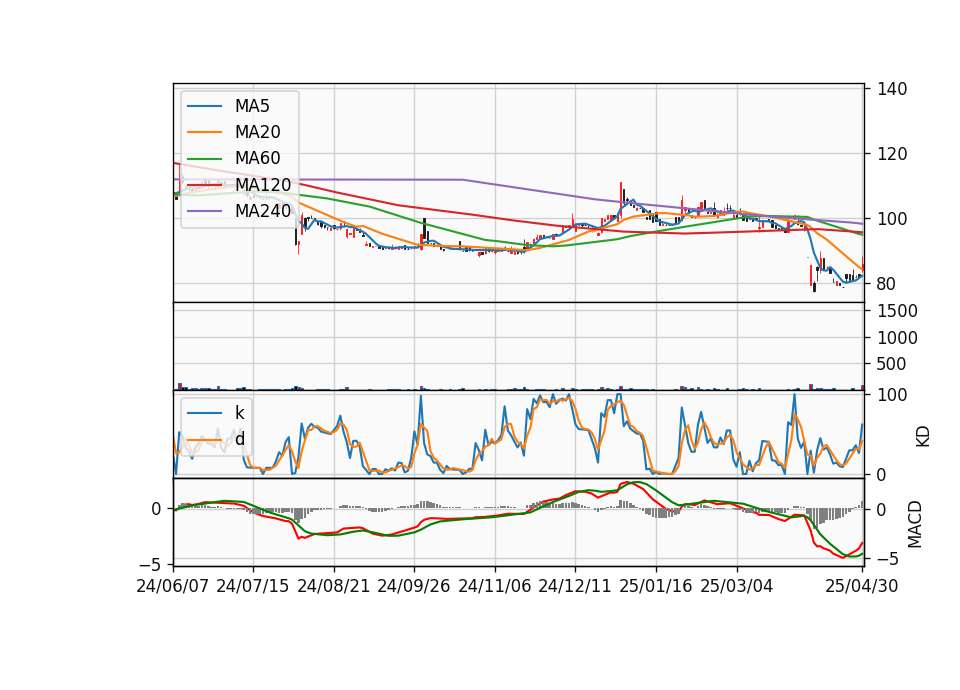Click the k legend entry in KD panel
This screenshot has height=690, width=960.
tap(239, 413)
